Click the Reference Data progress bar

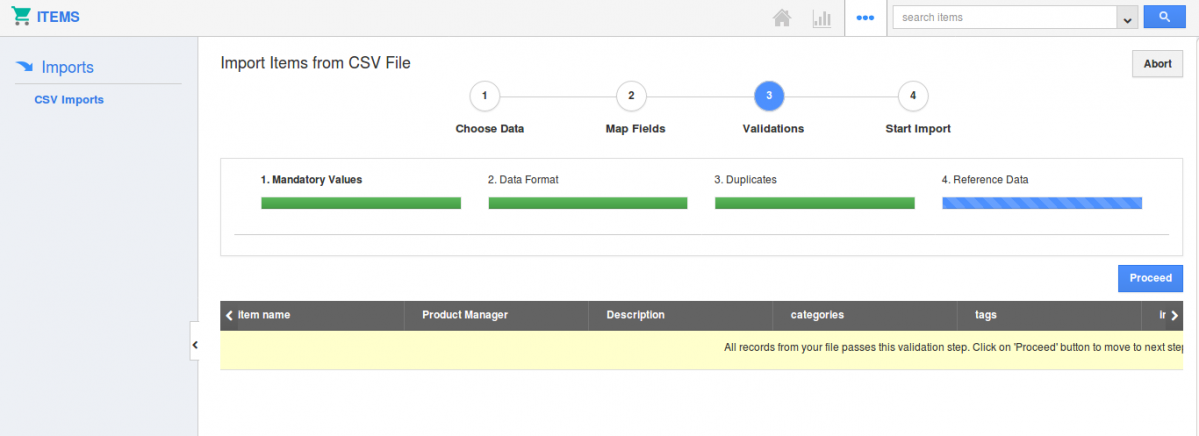pyautogui.click(x=1041, y=203)
